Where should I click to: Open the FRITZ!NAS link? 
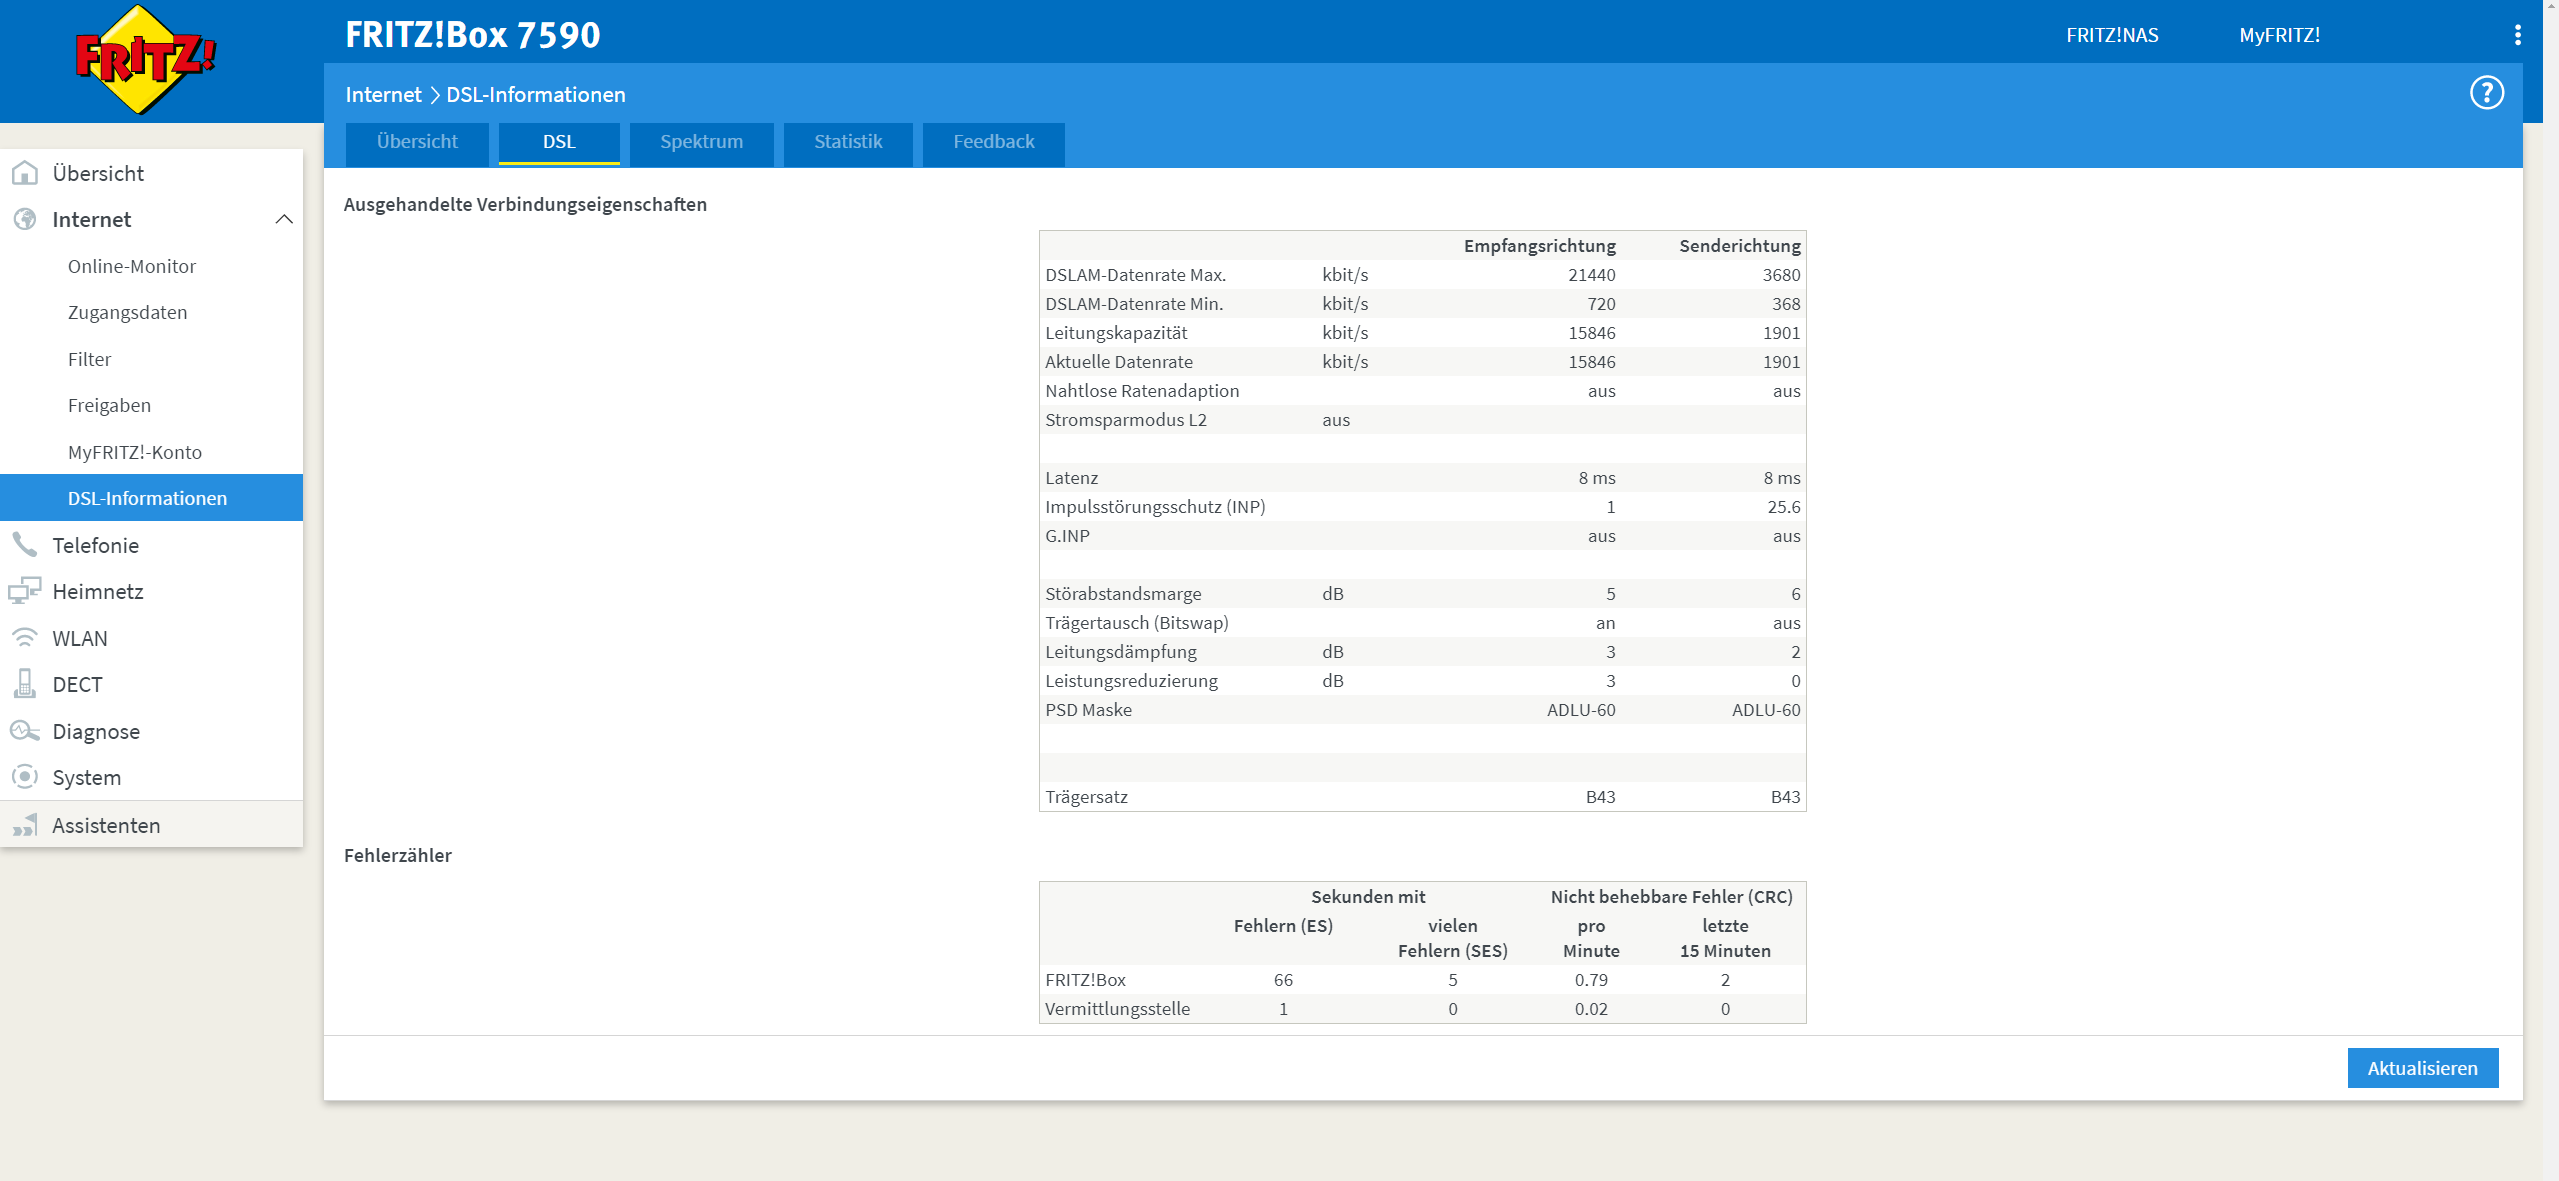2112,35
